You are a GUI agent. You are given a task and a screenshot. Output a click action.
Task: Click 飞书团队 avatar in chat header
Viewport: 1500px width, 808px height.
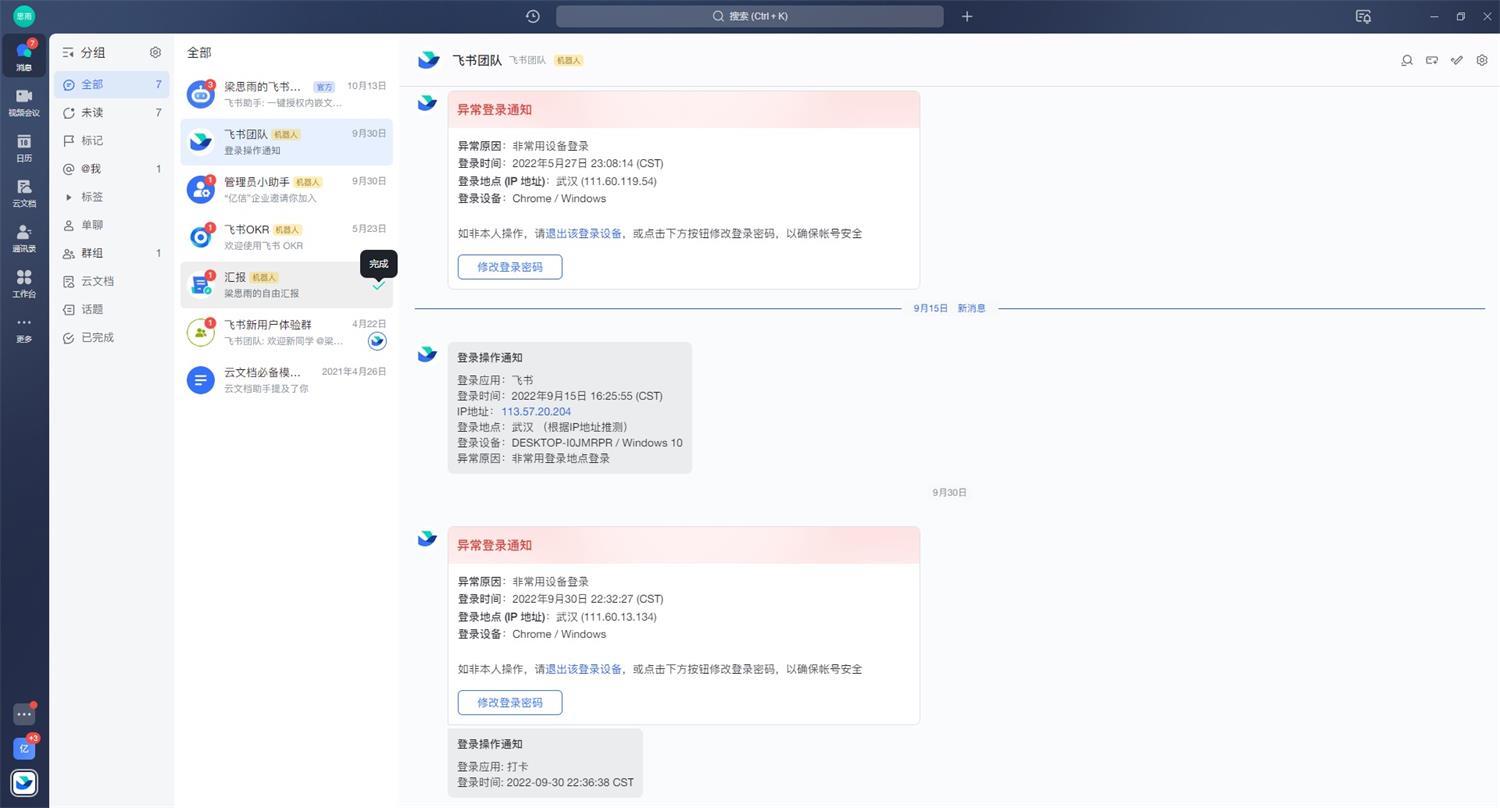429,60
